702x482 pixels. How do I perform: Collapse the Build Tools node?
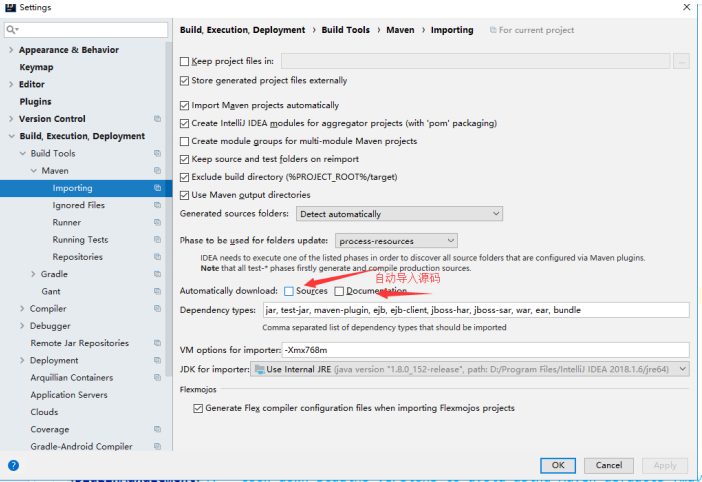[x=22, y=153]
